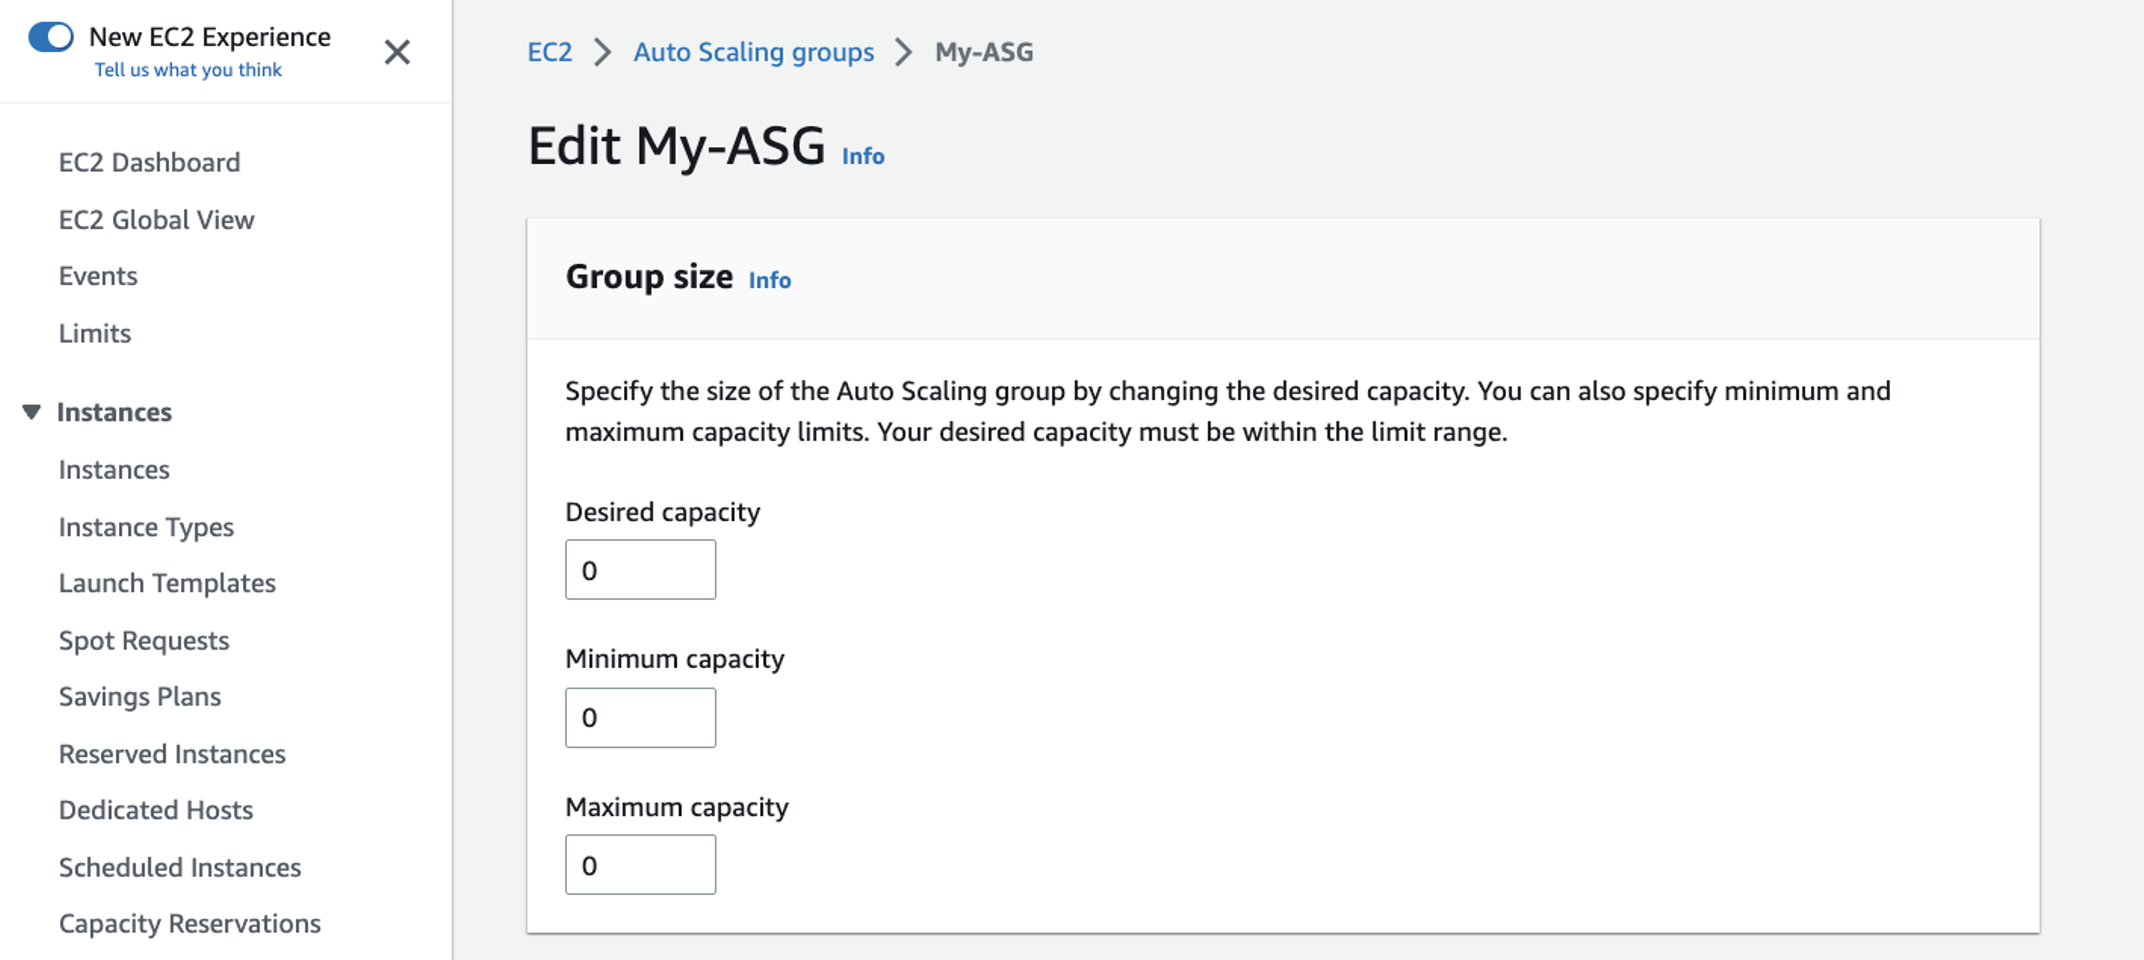Open the Spot Requests page

(x=144, y=640)
